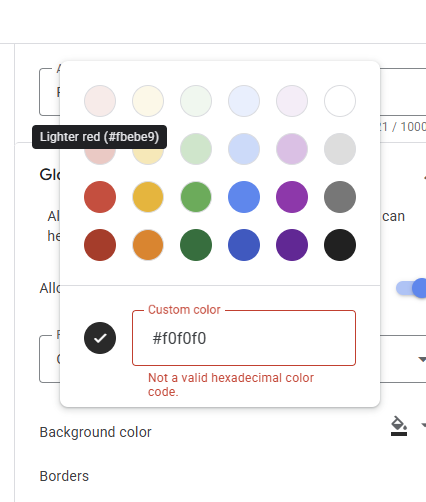Choose the dark red color swatch
Viewport: 426px width, 502px height.
[100, 245]
